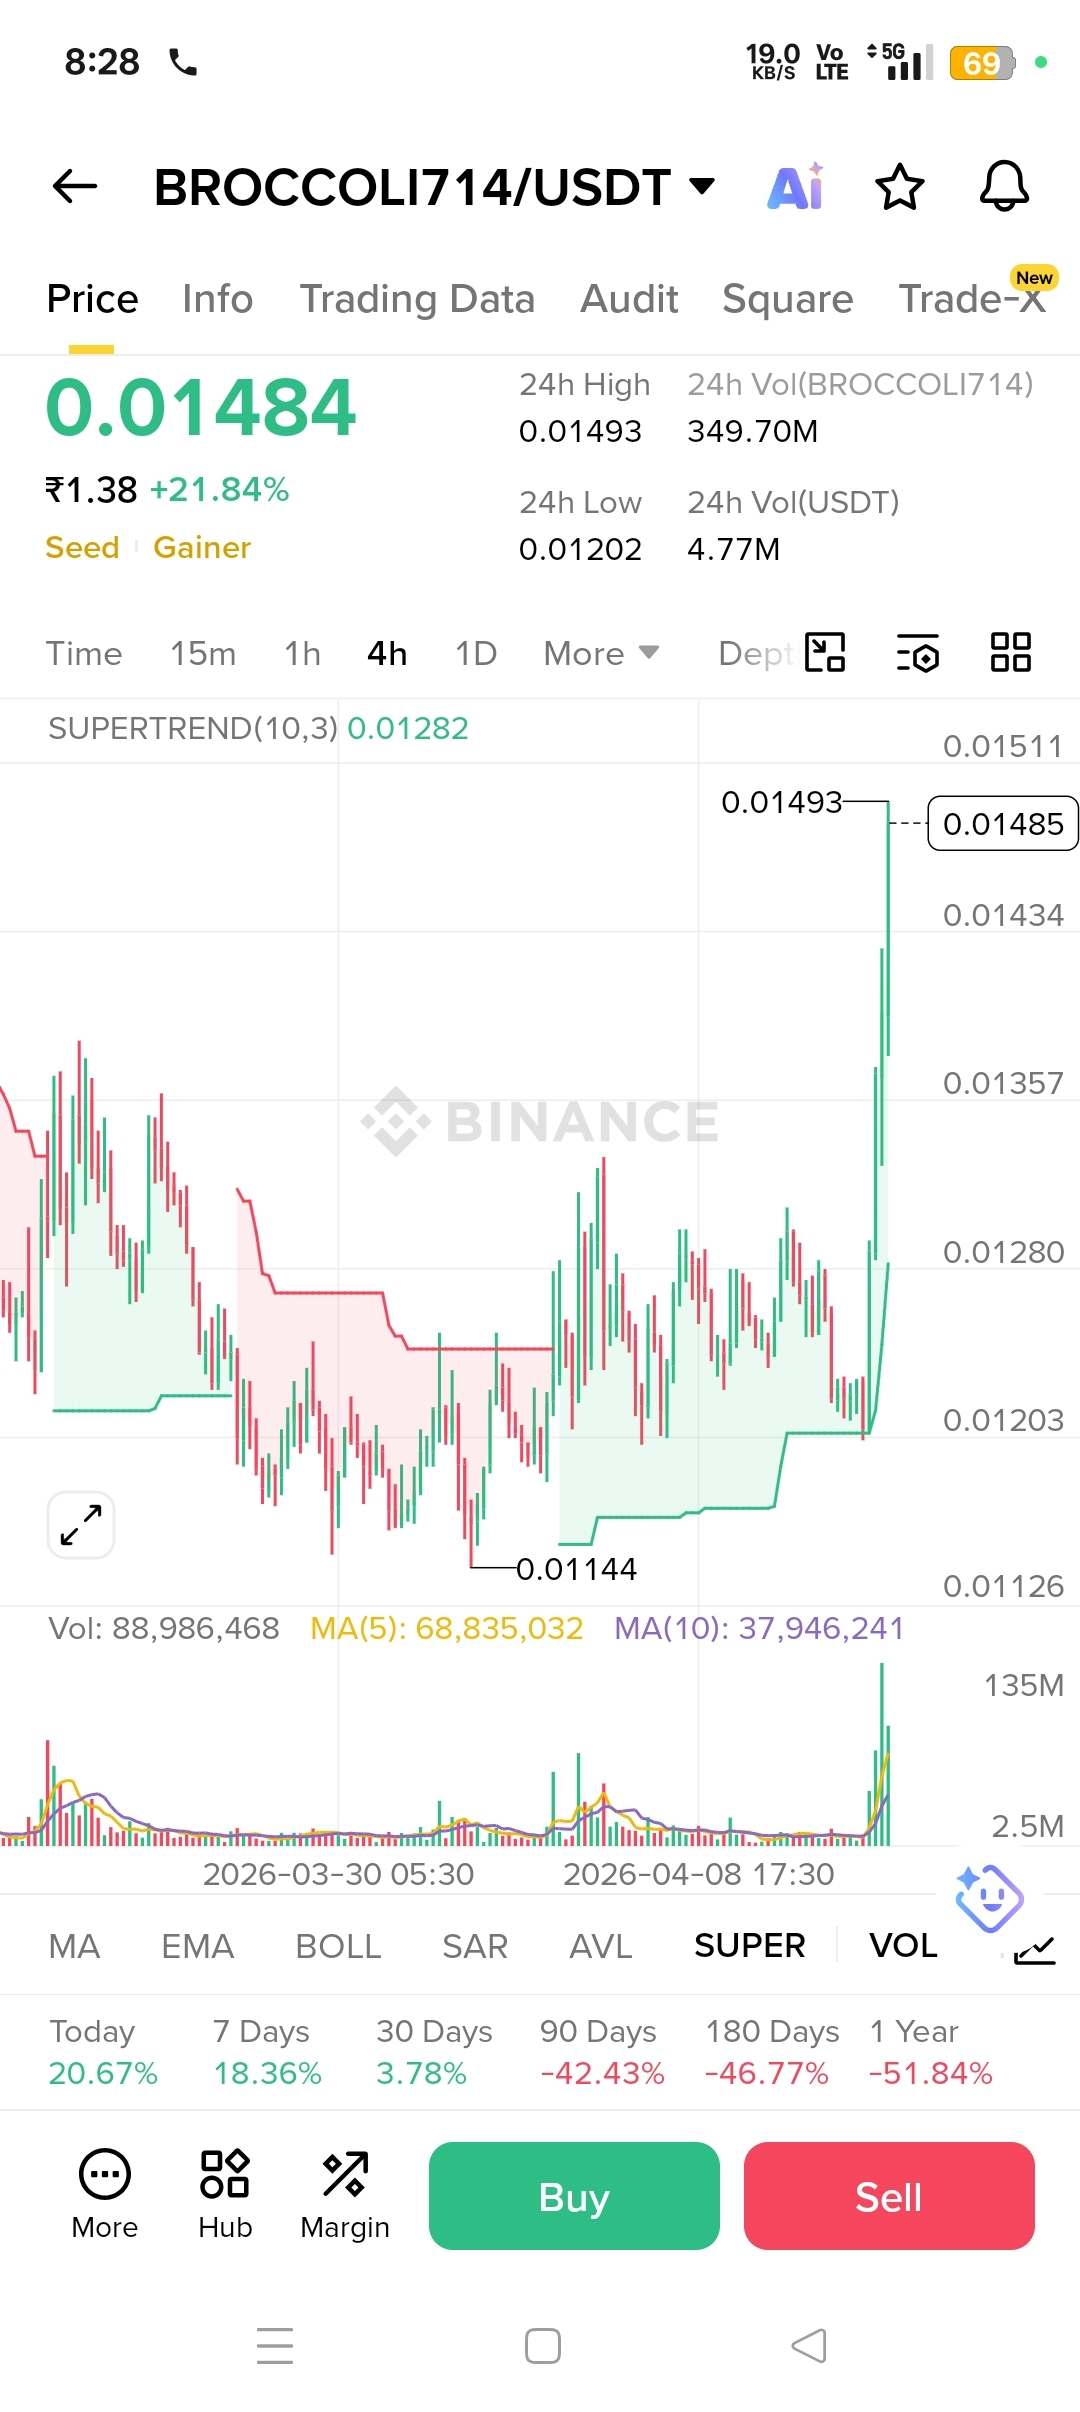Tap the 24h Vol(USDT) value 4.77M
The height and width of the screenshot is (2412, 1080).
[733, 549]
